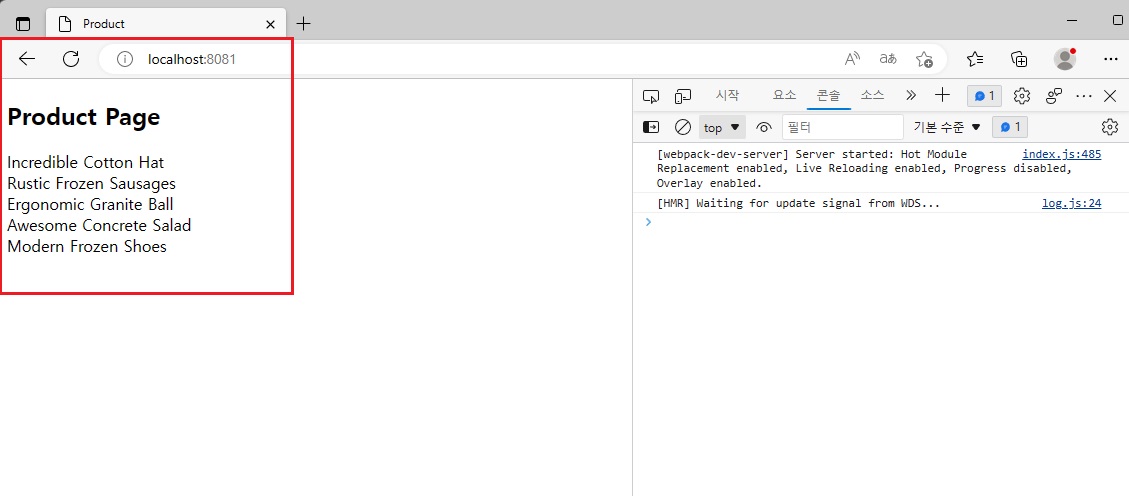The image size is (1129, 496).
Task: Open console settings gear
Action: [x=1110, y=127]
